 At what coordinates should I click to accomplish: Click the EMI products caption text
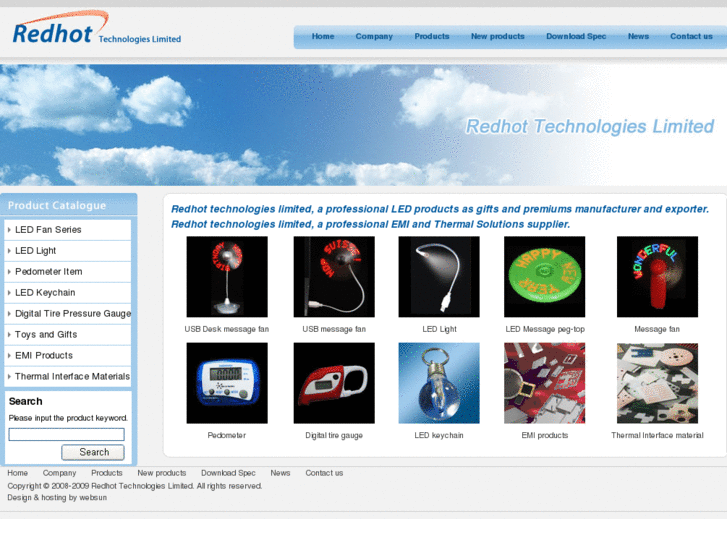[x=545, y=435]
